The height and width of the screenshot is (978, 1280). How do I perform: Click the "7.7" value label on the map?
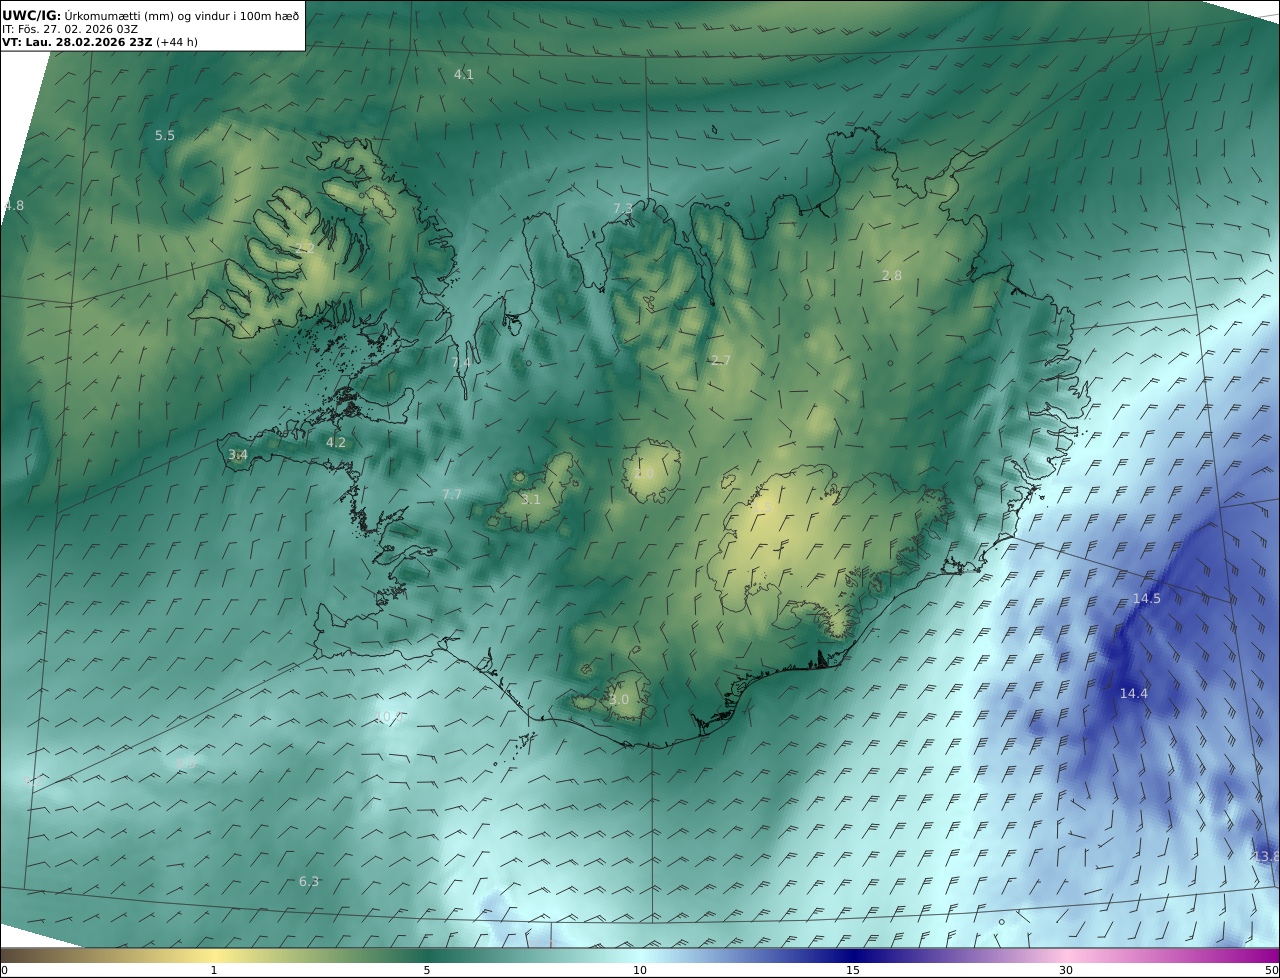[452, 494]
